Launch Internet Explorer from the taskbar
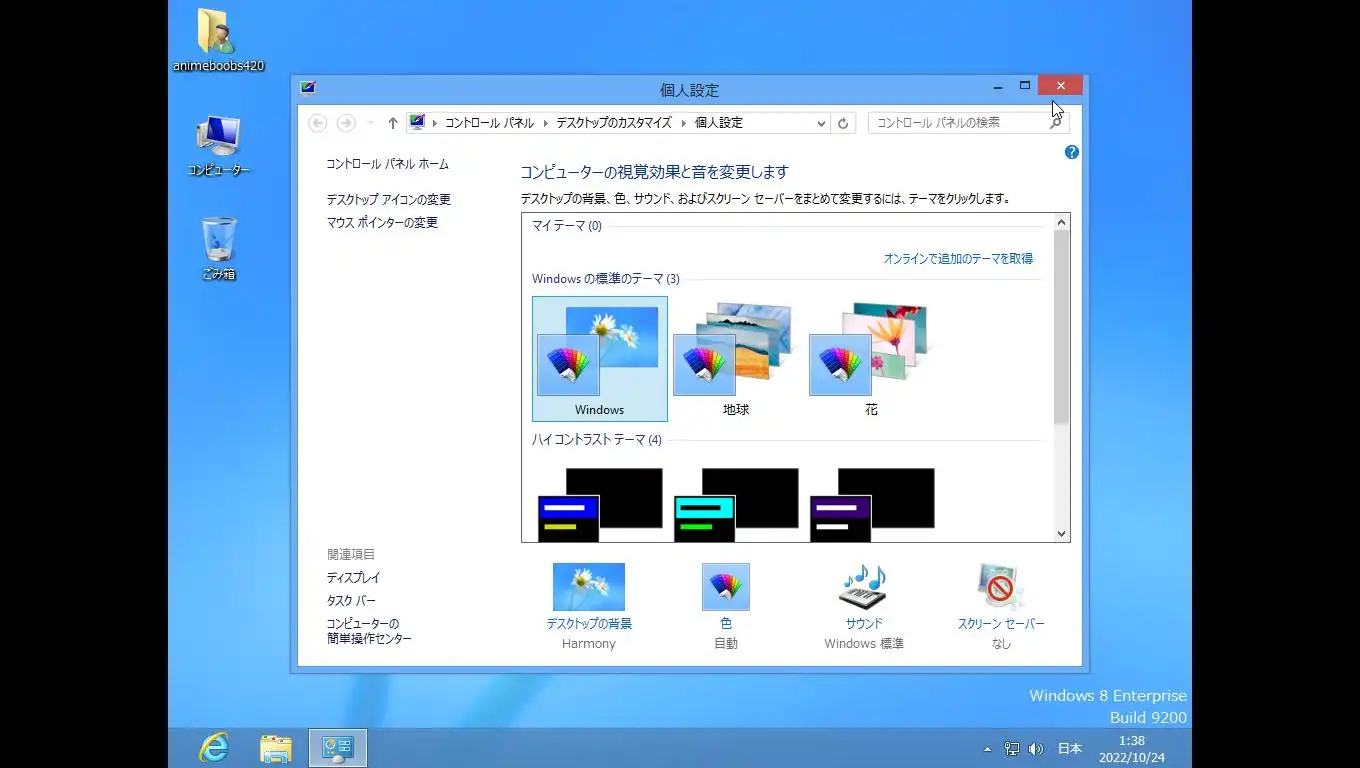1360x768 pixels. (x=214, y=748)
